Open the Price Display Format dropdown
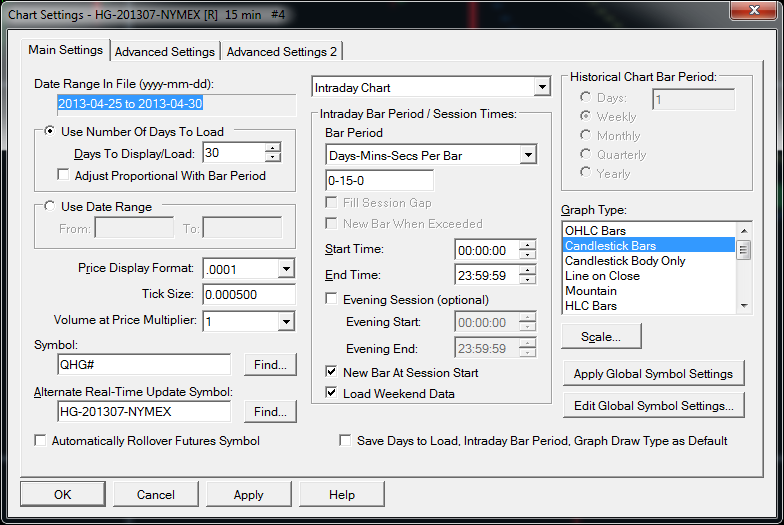784x525 pixels. 286,269
